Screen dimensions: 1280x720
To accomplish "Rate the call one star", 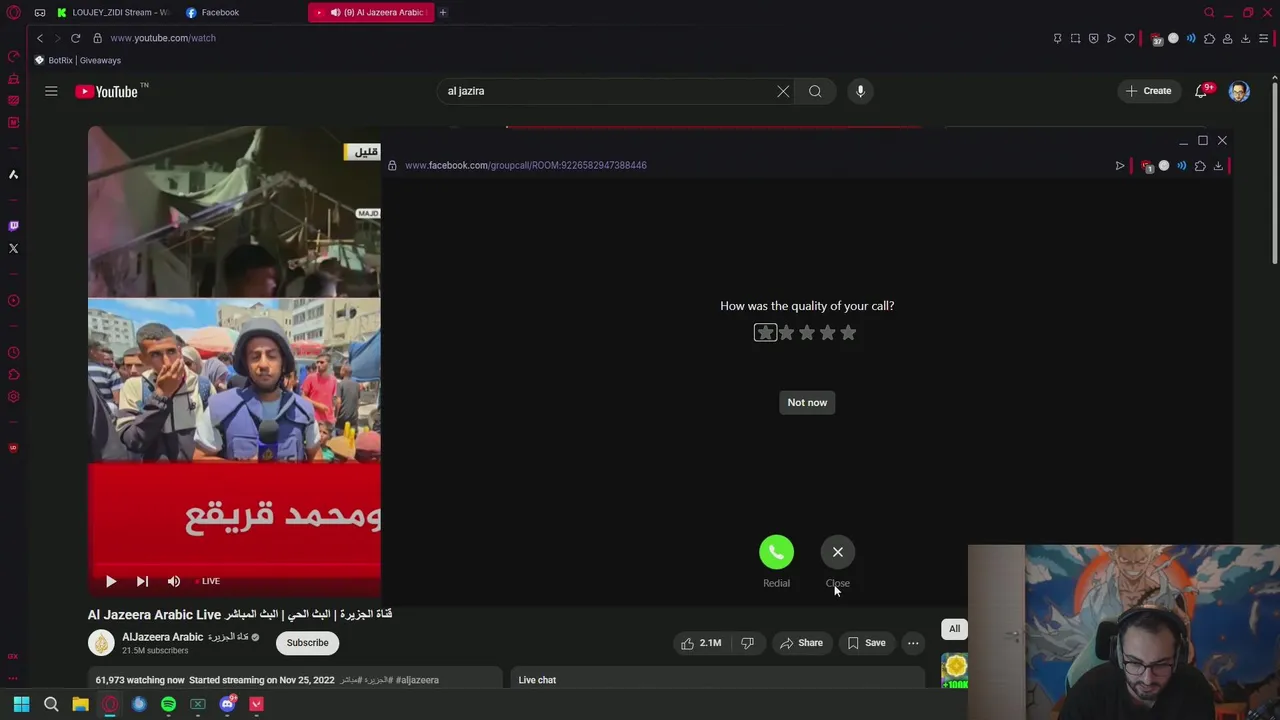I will (x=765, y=333).
